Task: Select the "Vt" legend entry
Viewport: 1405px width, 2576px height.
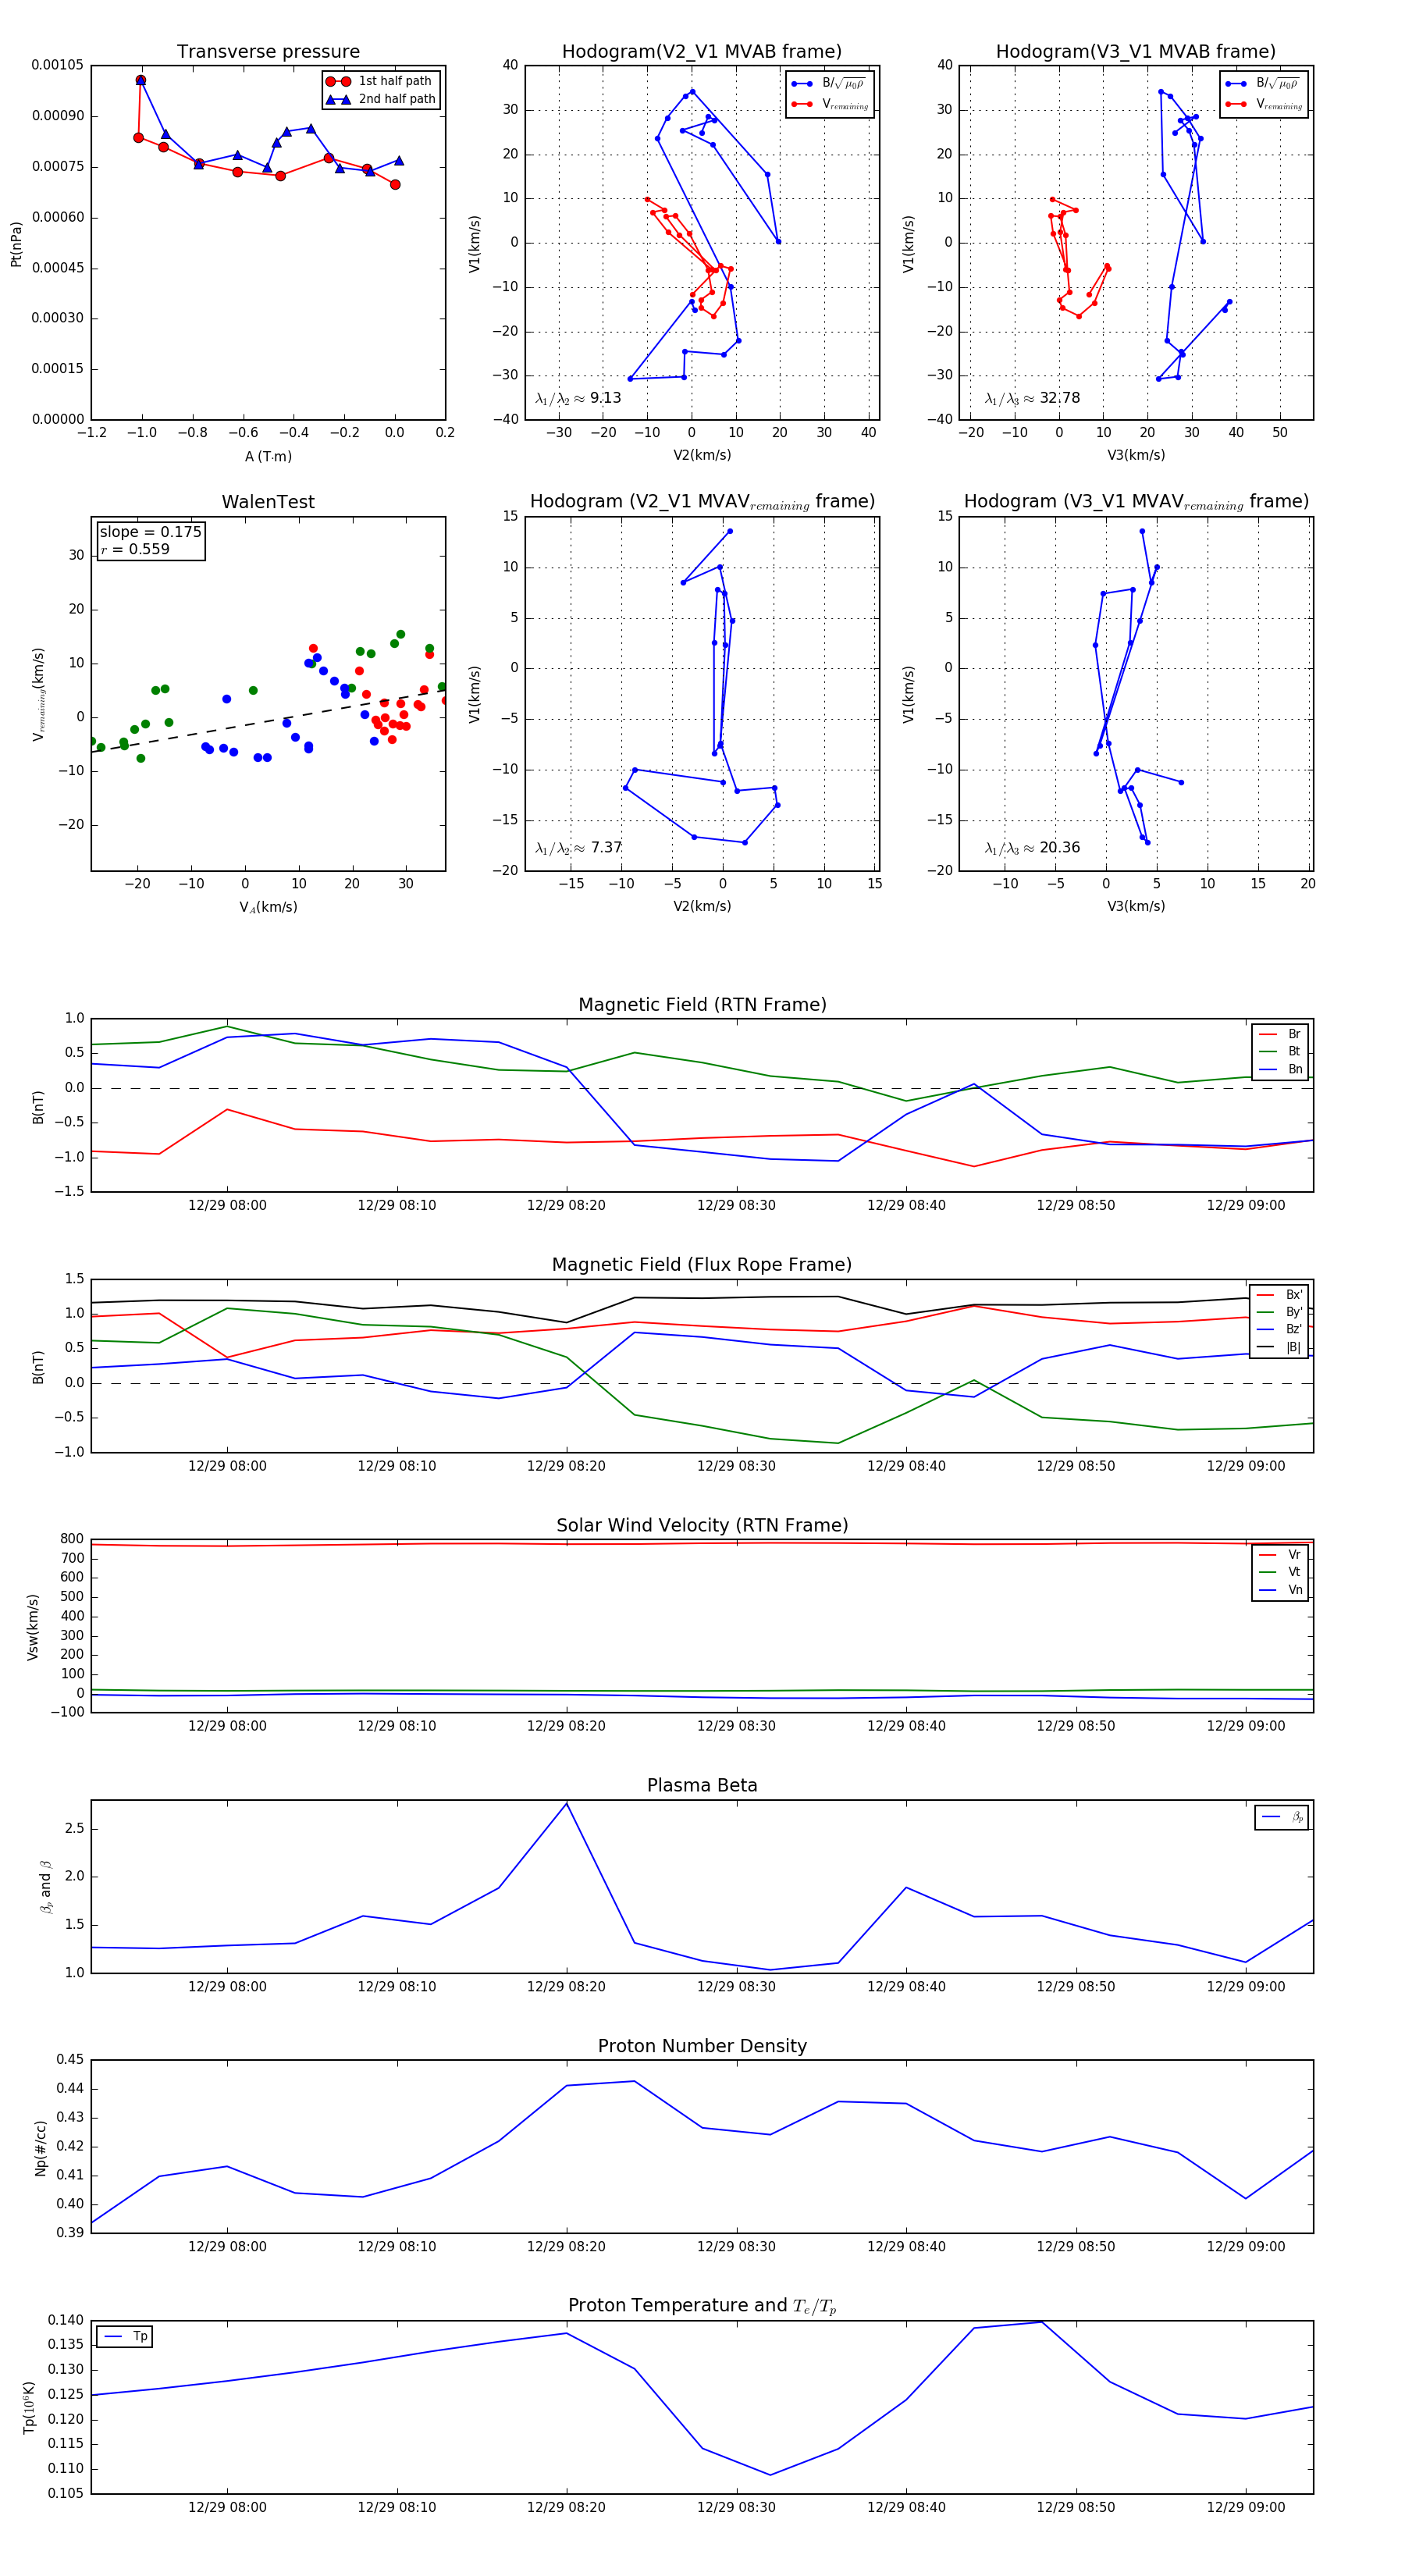Action: [x=1281, y=1572]
